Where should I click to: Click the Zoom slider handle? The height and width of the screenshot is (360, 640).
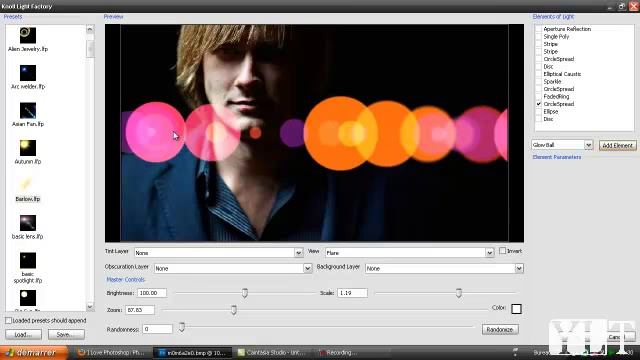point(233,310)
